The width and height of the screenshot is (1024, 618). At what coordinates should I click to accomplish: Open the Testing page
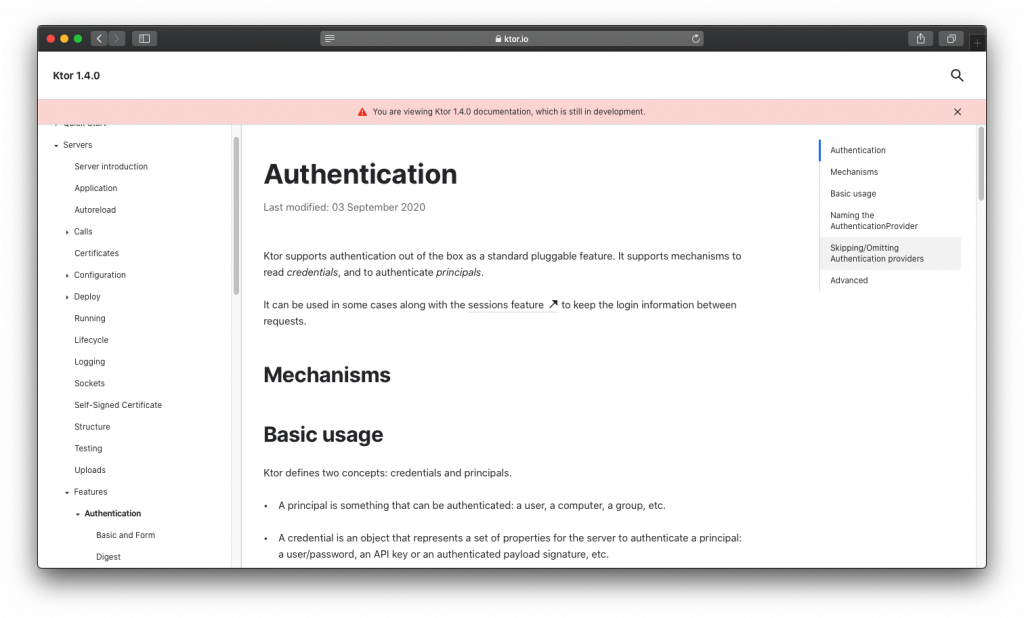pyautogui.click(x=88, y=448)
